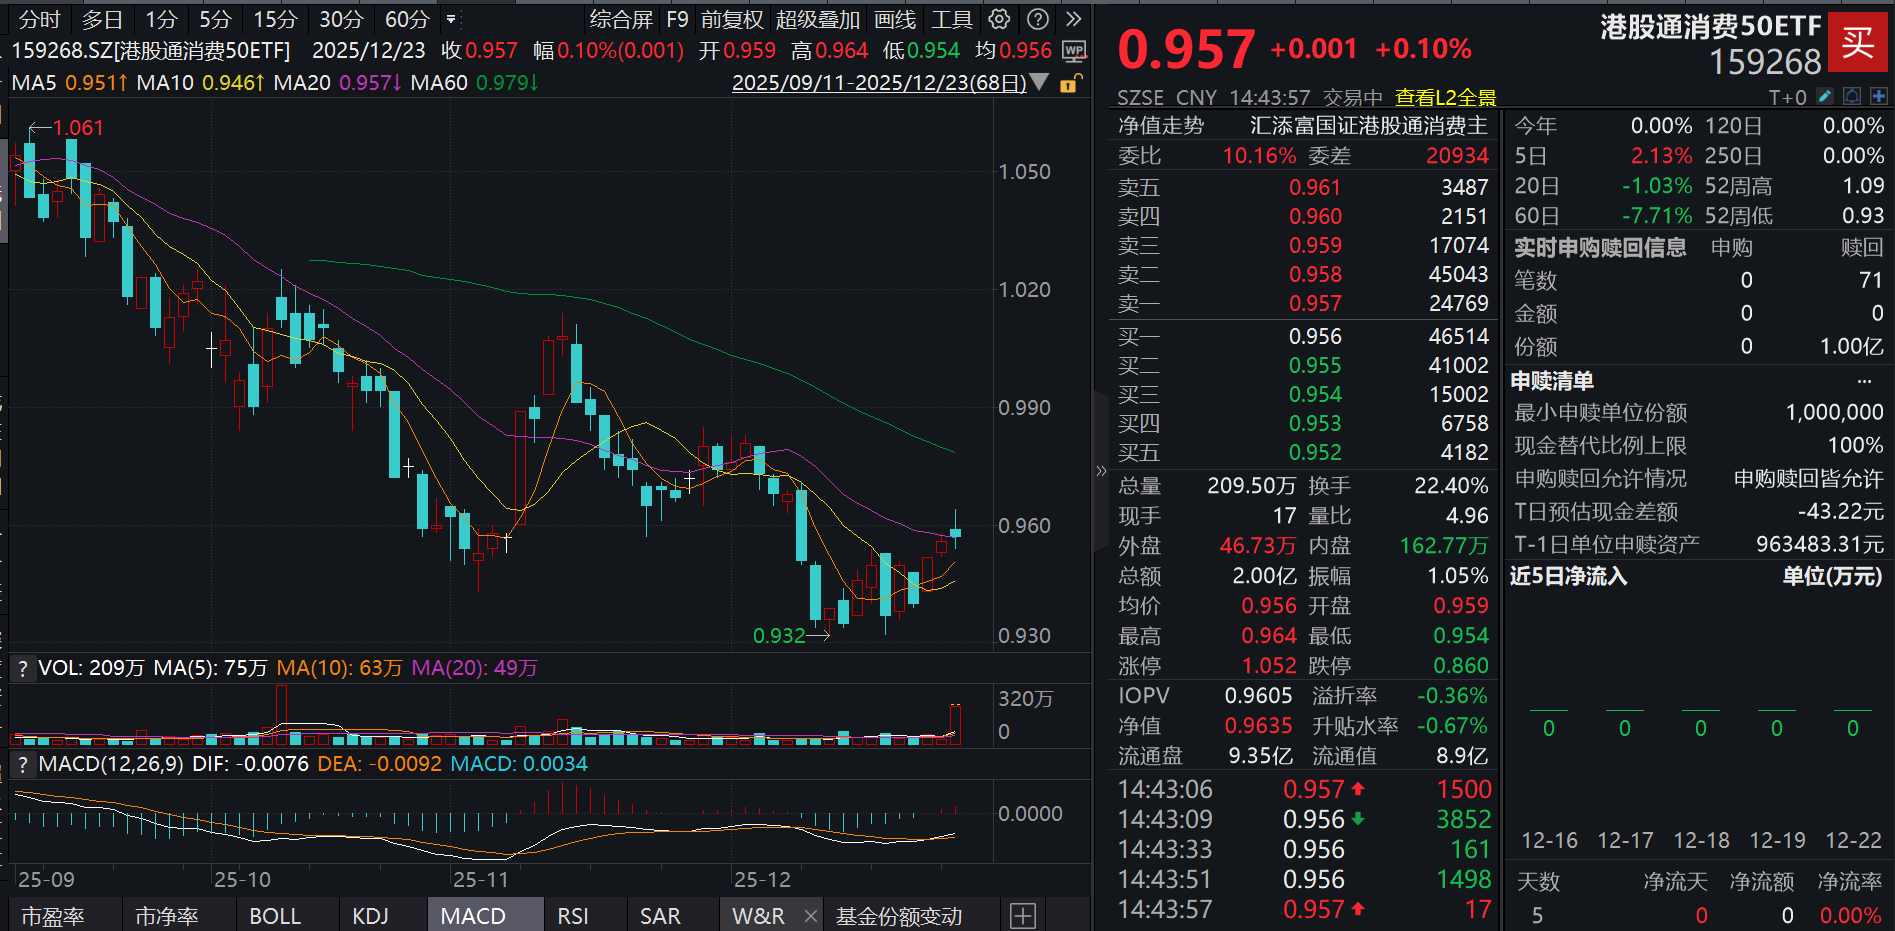
Task: Select the 60分 period
Action: coord(407,19)
